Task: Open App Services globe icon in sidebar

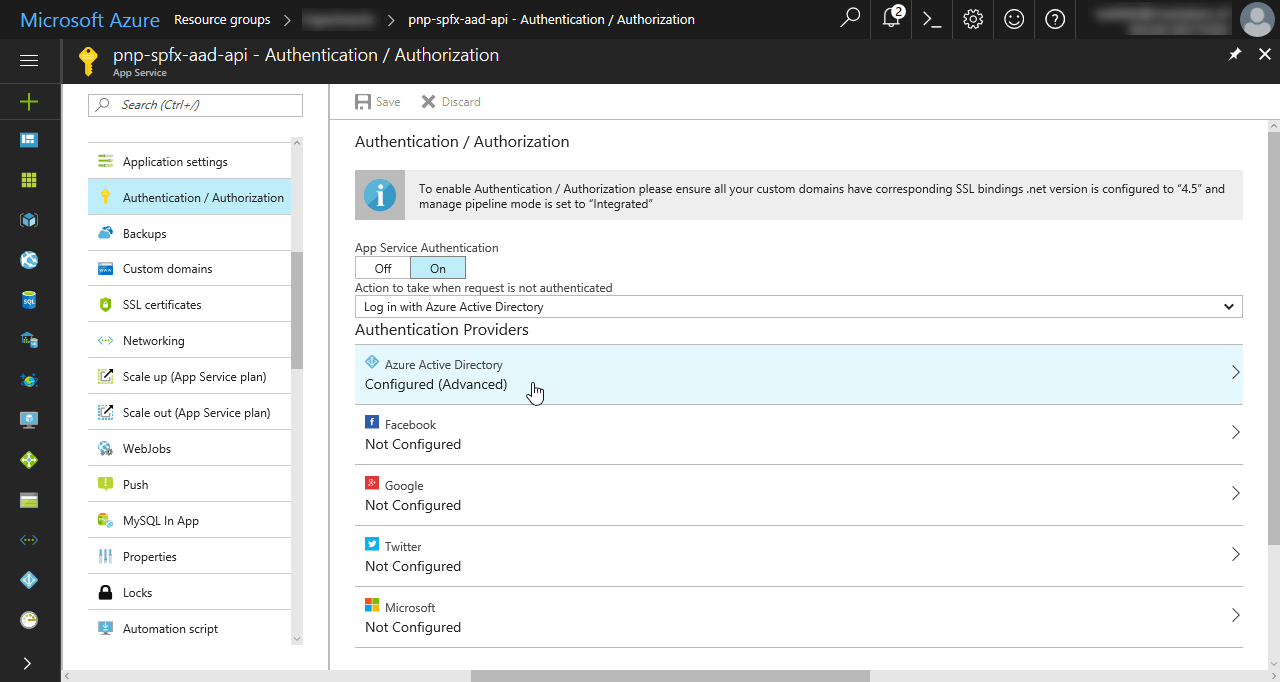Action: (29, 260)
